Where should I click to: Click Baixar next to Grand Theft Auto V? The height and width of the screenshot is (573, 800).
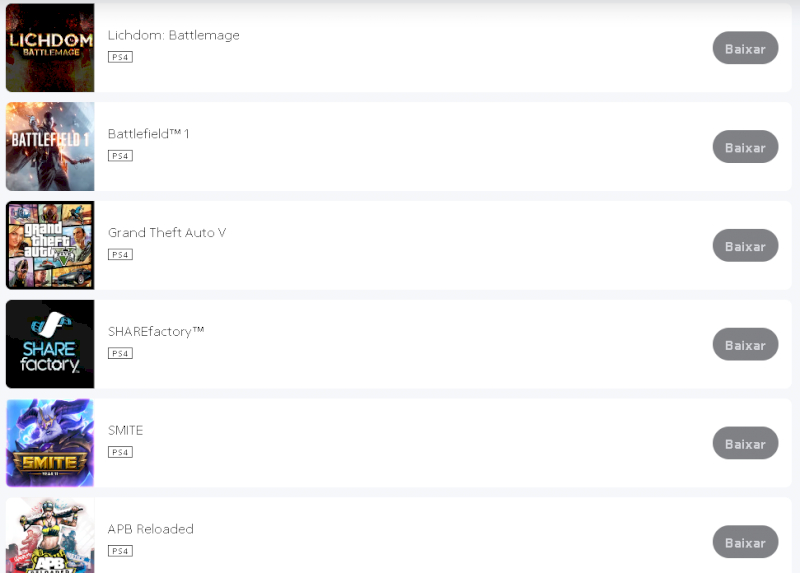pos(745,246)
